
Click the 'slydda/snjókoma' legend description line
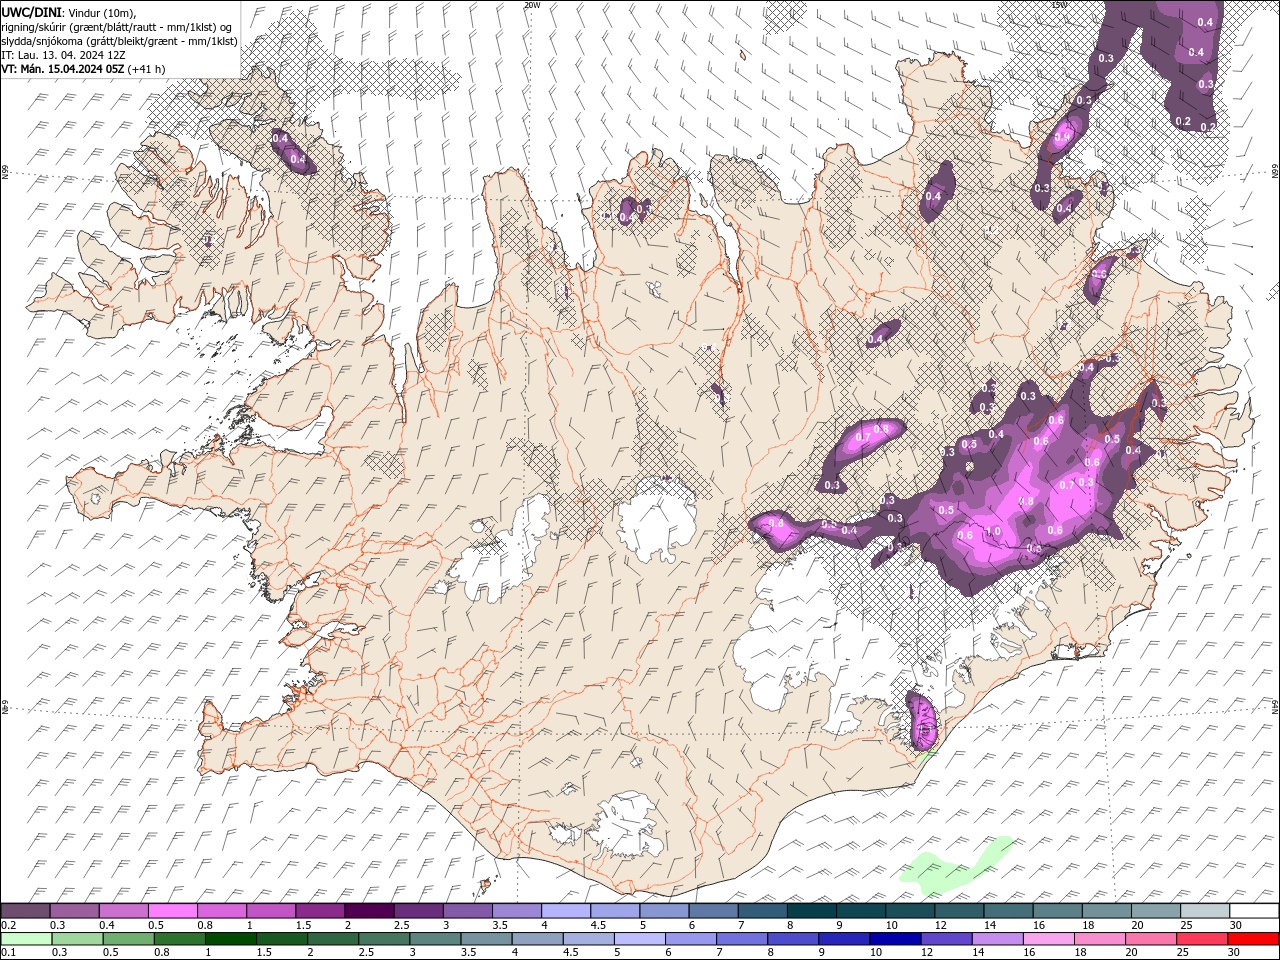pos(120,41)
